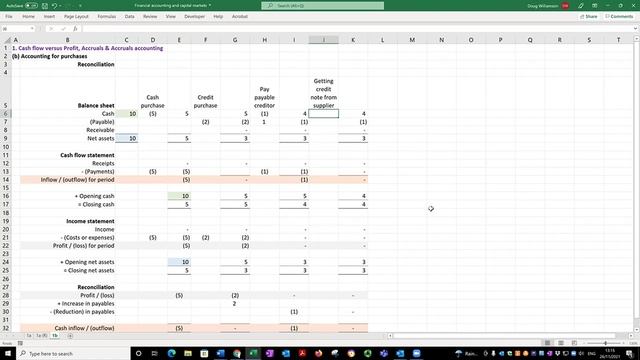Click the Insert Function fx icon
The width and height of the screenshot is (640, 360).
pyautogui.click(x=75, y=29)
